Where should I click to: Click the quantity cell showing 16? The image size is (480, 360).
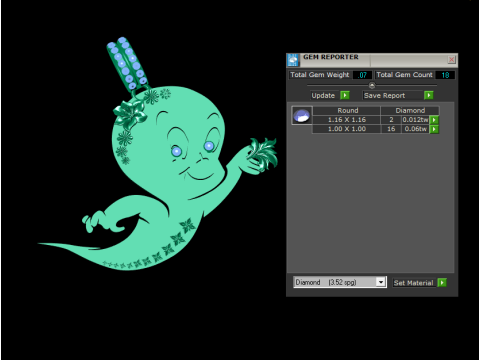[x=391, y=129]
